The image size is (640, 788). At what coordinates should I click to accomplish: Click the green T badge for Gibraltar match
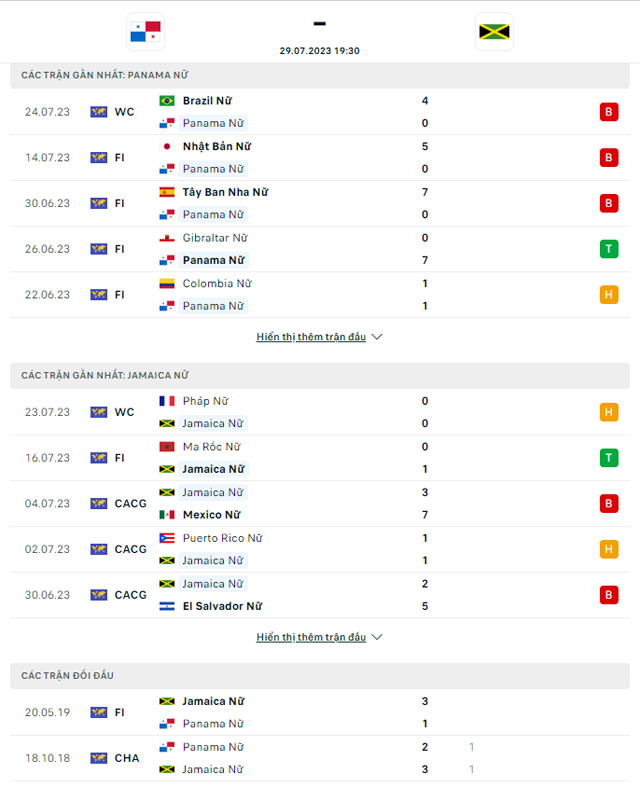pyautogui.click(x=608, y=249)
